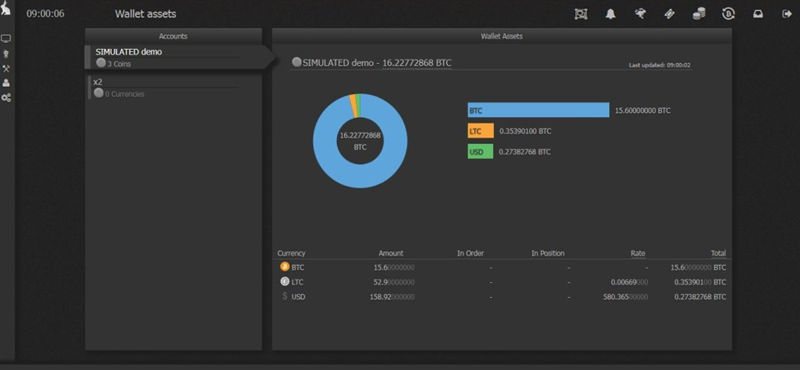Click the running rabbit icon in top bar
The width and height of the screenshot is (800, 370).
640,14
